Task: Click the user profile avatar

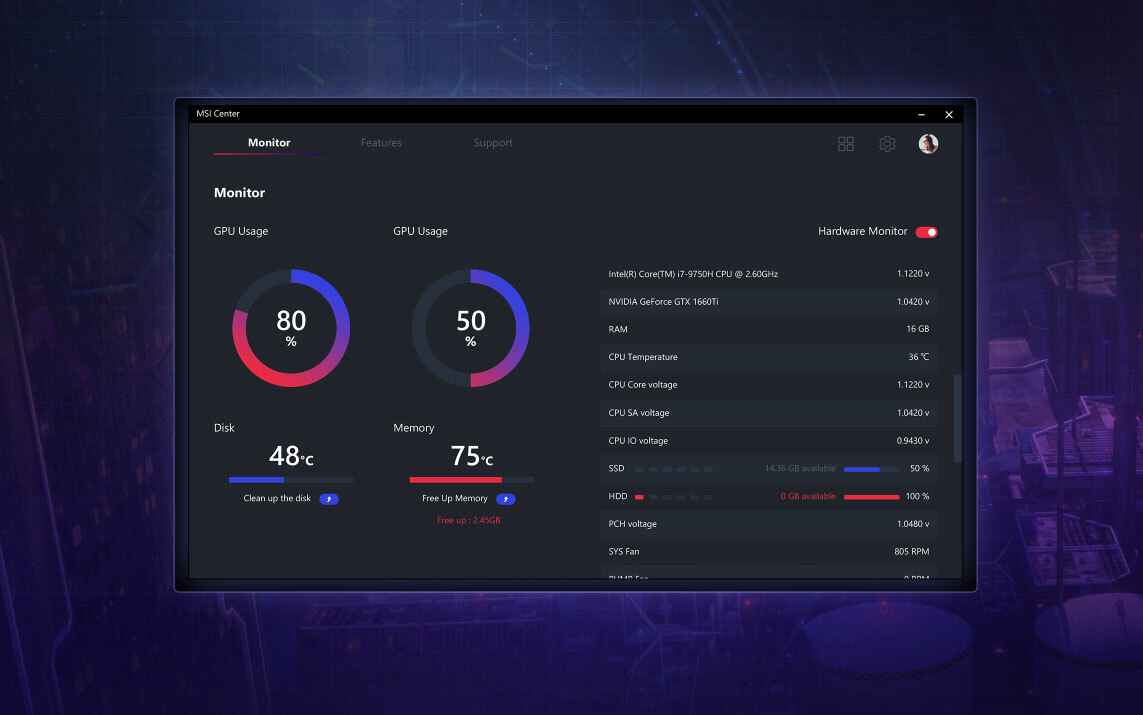Action: [928, 144]
